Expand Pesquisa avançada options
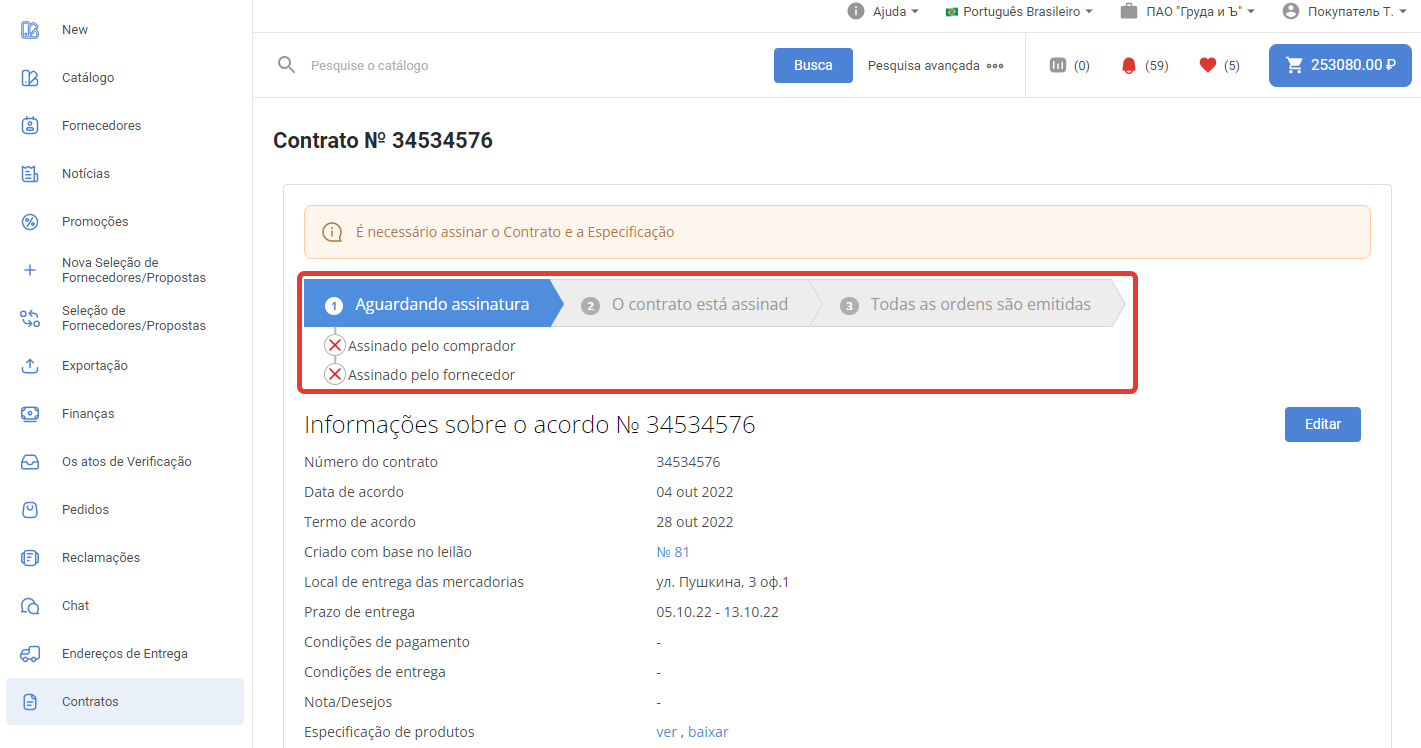The image size is (1421, 748). pos(935,66)
